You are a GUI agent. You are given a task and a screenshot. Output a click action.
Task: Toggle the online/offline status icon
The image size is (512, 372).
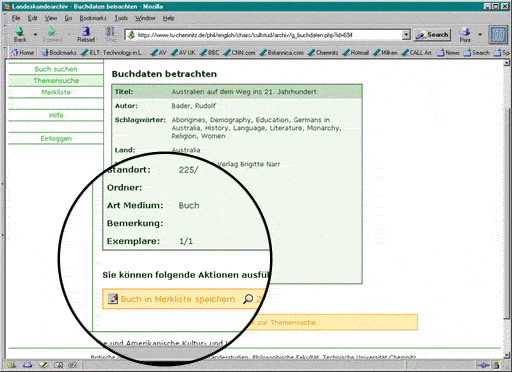[484, 365]
